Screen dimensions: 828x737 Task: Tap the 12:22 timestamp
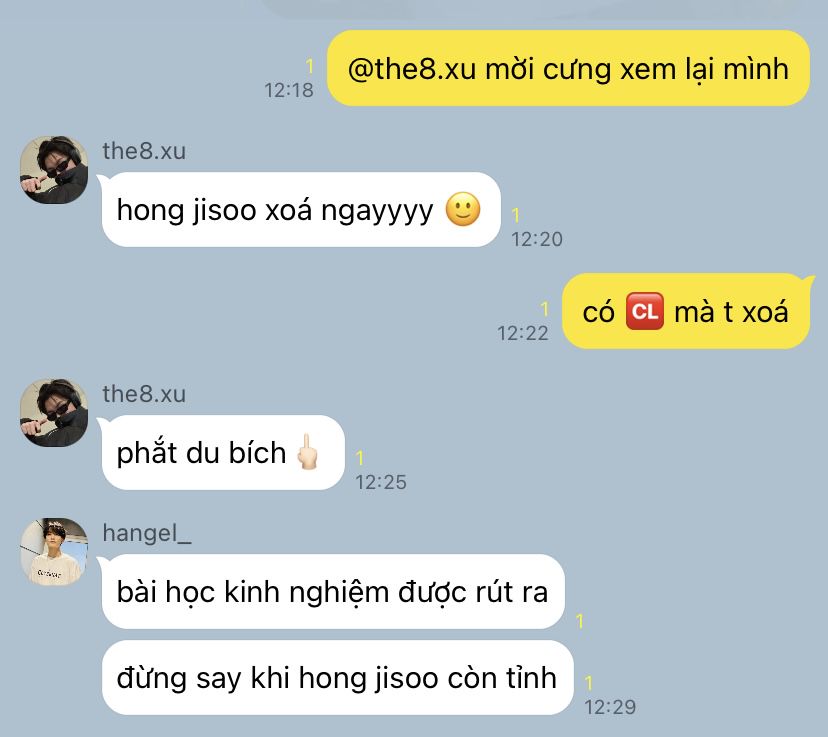point(523,333)
